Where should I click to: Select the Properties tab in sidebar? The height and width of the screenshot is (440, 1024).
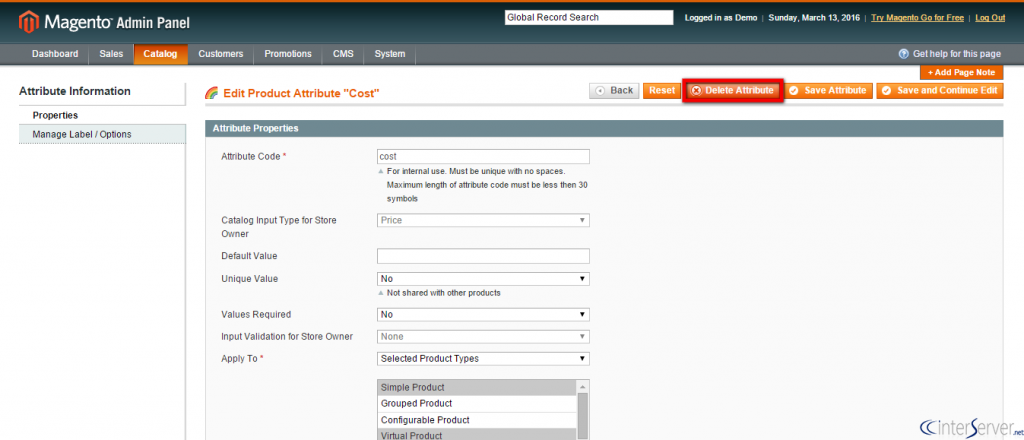tap(103, 116)
